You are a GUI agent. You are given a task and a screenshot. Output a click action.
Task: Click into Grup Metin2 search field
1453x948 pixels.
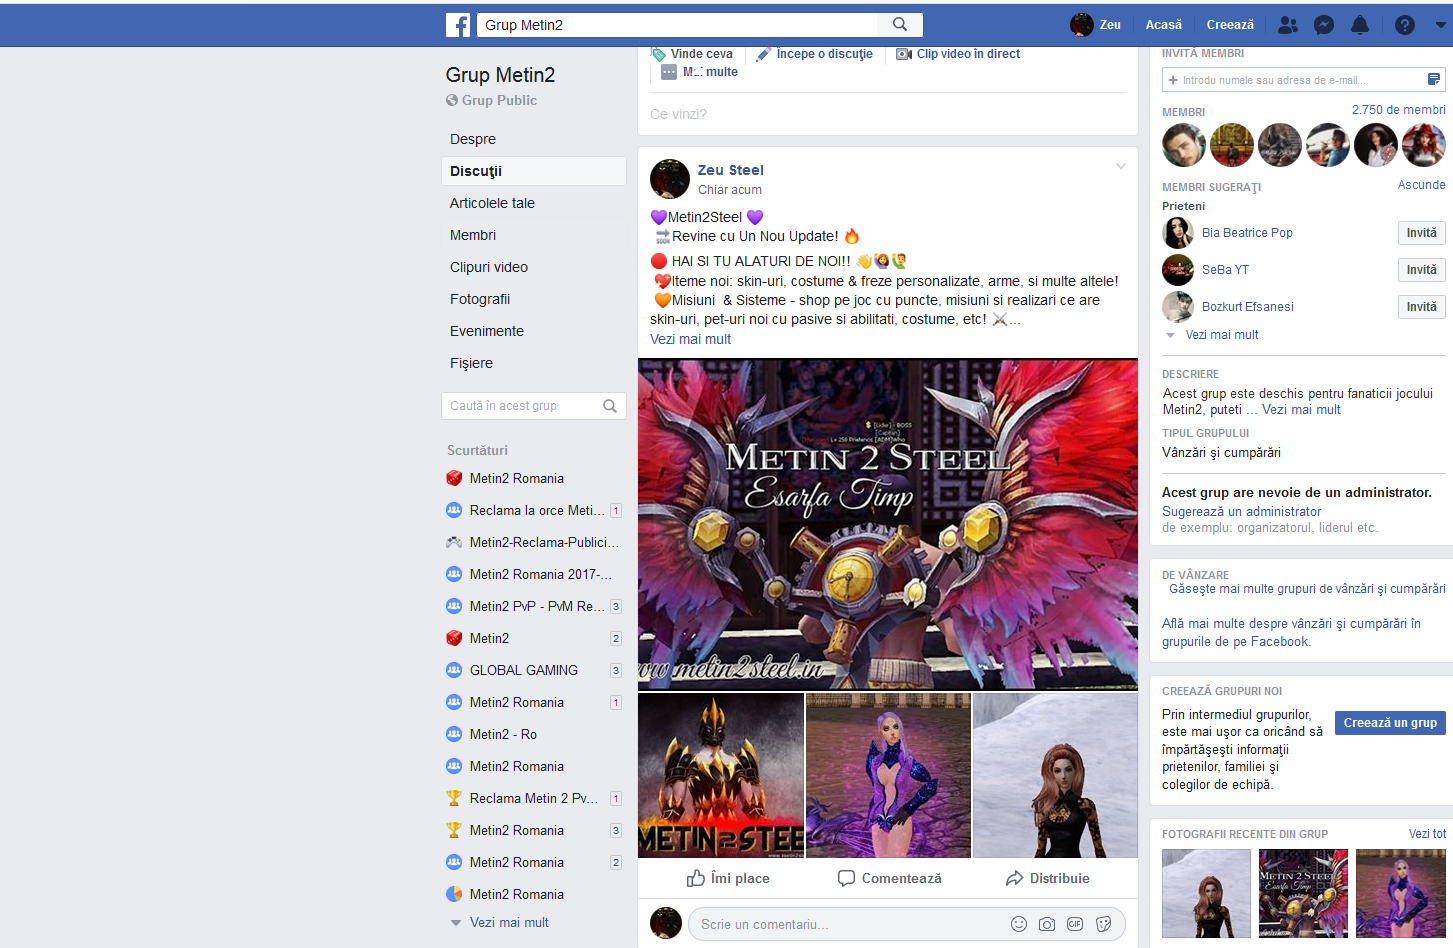(677, 25)
